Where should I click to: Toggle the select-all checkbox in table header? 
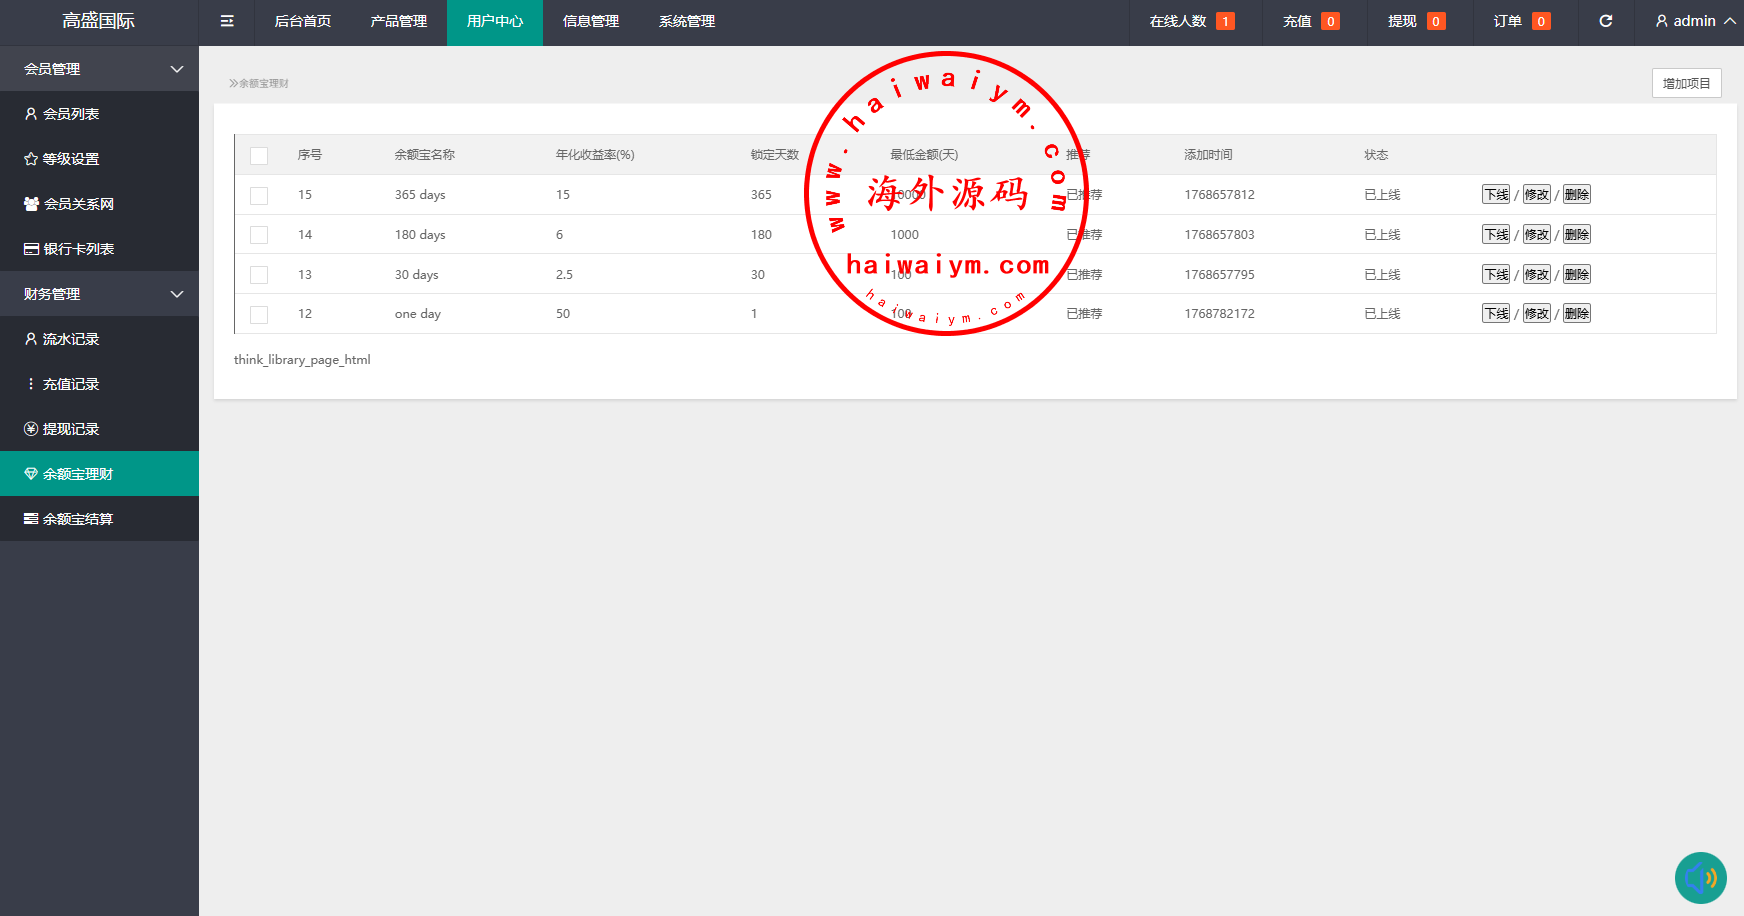(259, 155)
